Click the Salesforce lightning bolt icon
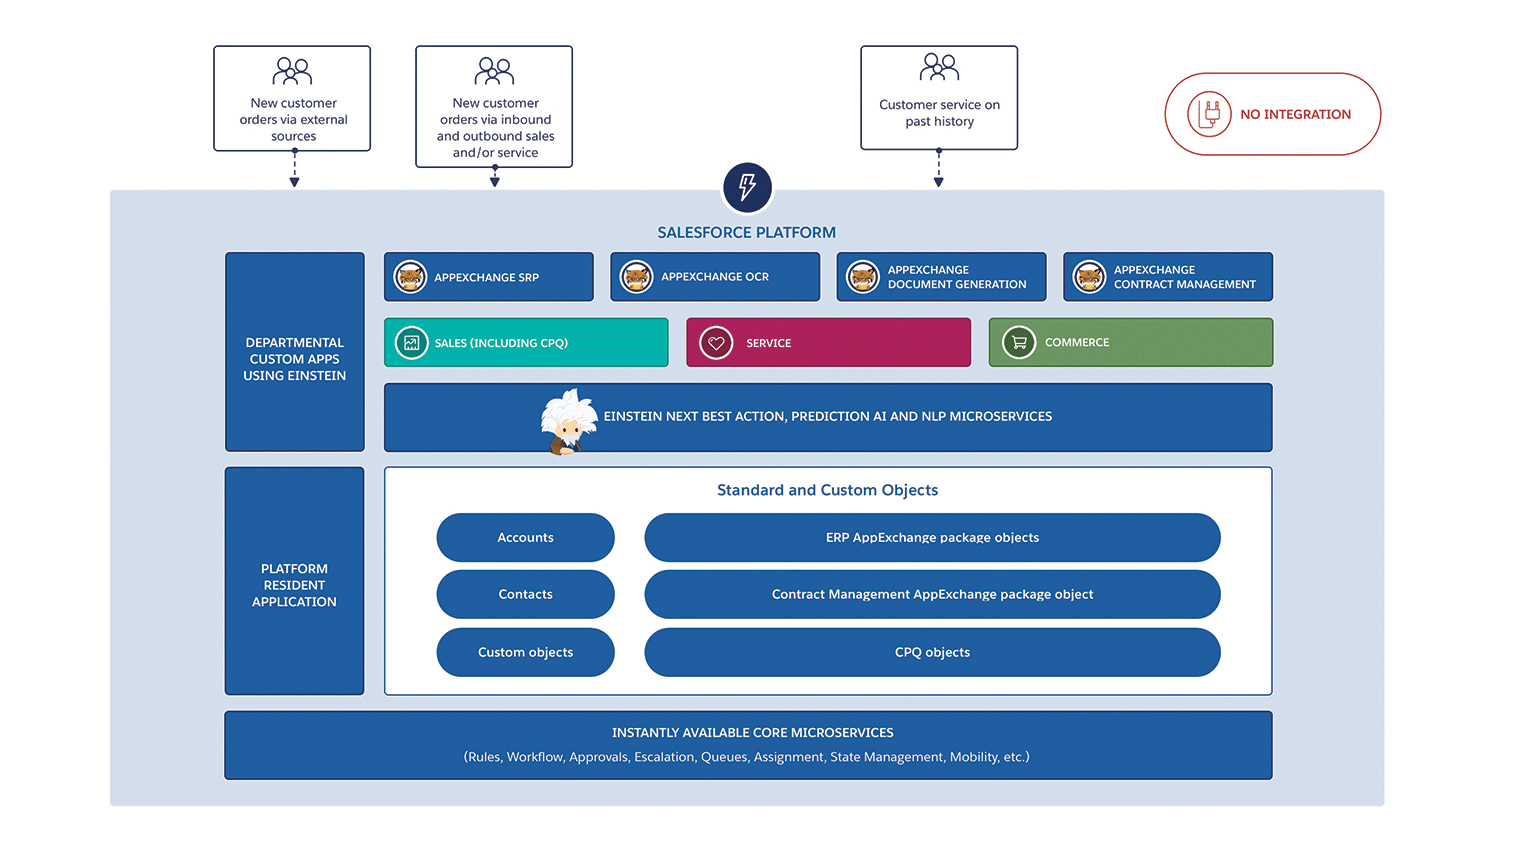Viewport: 1536px width, 864px height. (747, 187)
